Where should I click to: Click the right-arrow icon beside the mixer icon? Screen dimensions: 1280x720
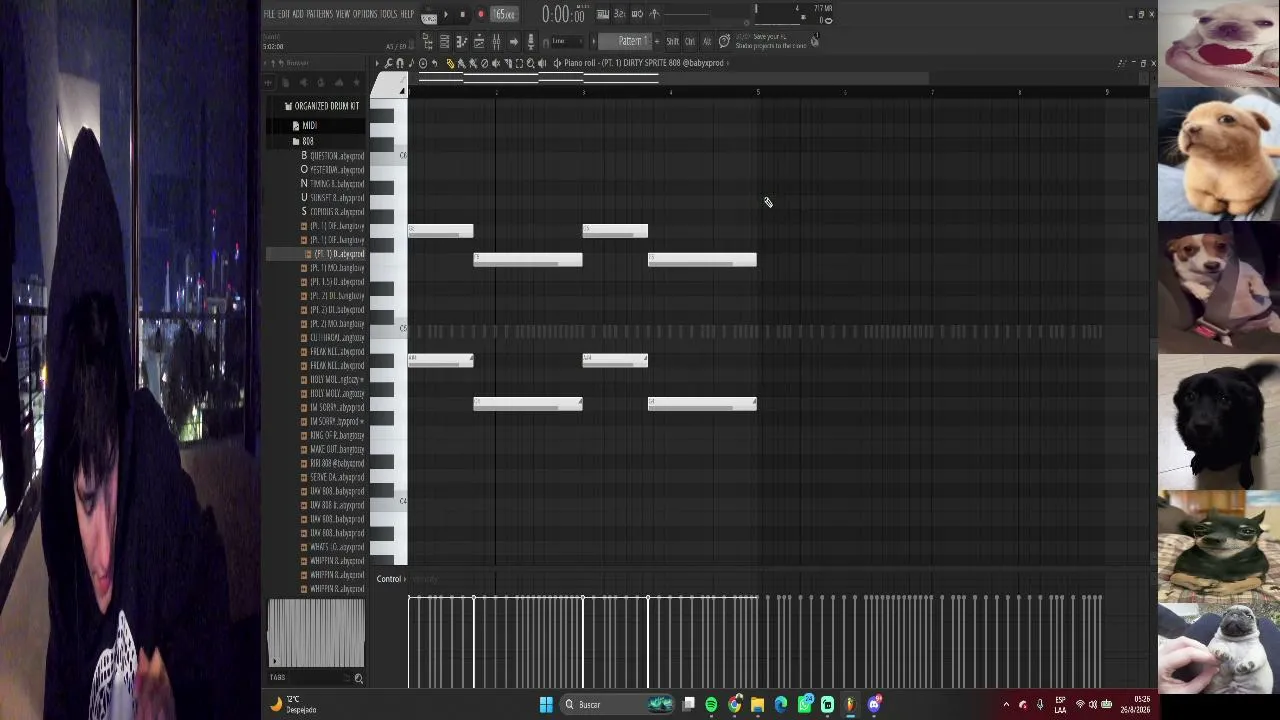[x=514, y=41]
